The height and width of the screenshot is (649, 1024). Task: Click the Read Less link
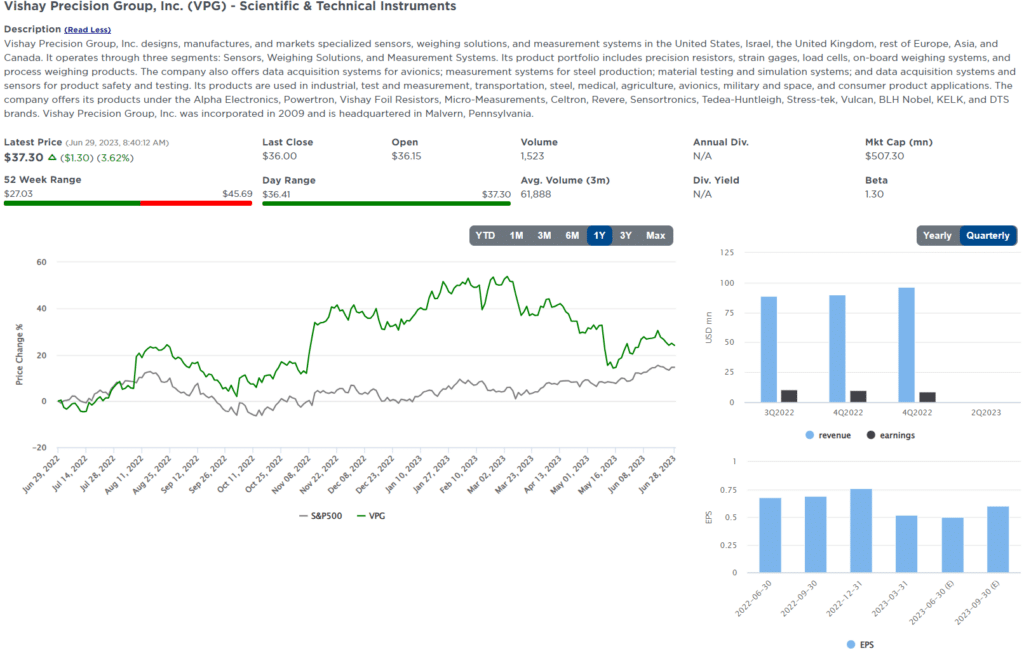click(88, 30)
